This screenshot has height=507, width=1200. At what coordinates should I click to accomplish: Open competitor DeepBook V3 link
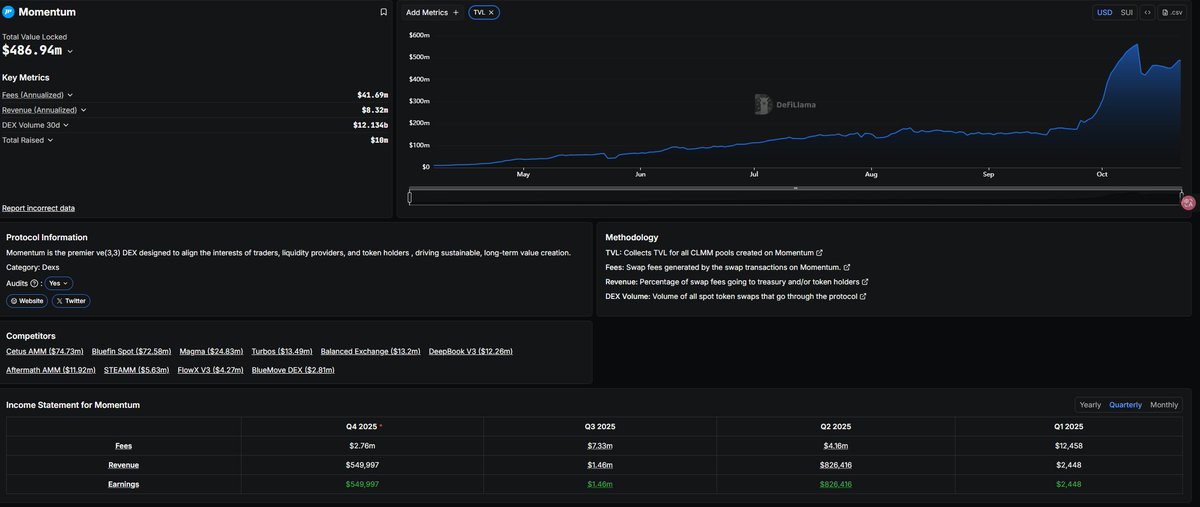click(x=471, y=352)
